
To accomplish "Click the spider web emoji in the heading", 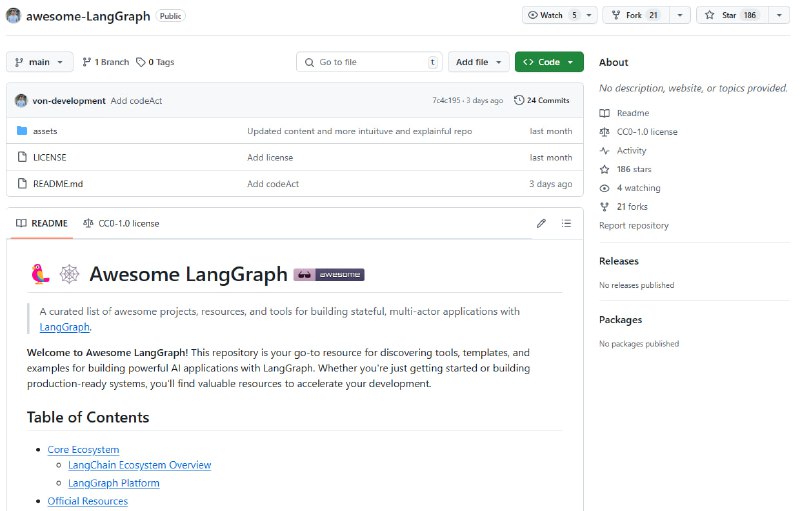I will 69,274.
